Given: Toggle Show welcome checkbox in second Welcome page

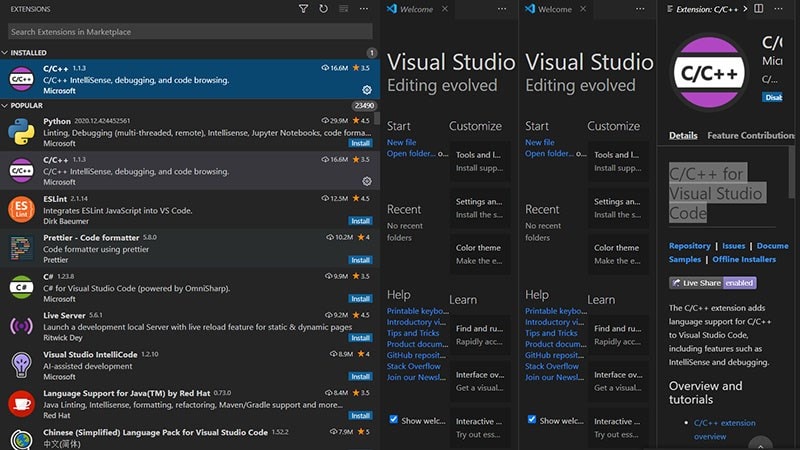Looking at the screenshot, I should pos(532,419).
